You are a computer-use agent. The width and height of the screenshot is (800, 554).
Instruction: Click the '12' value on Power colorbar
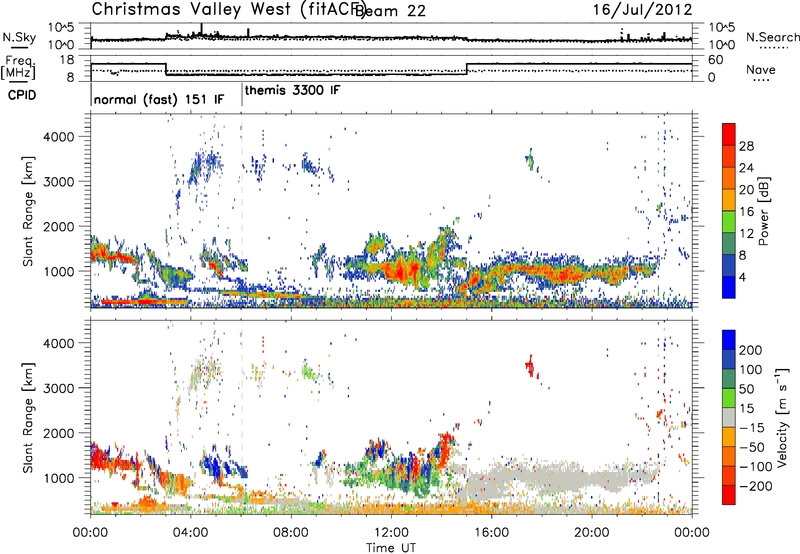746,234
